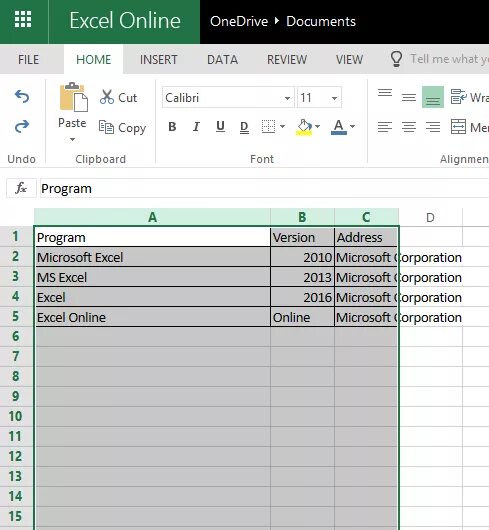Click cell containing Program
Viewport: 489px width, 530px height.
point(152,237)
